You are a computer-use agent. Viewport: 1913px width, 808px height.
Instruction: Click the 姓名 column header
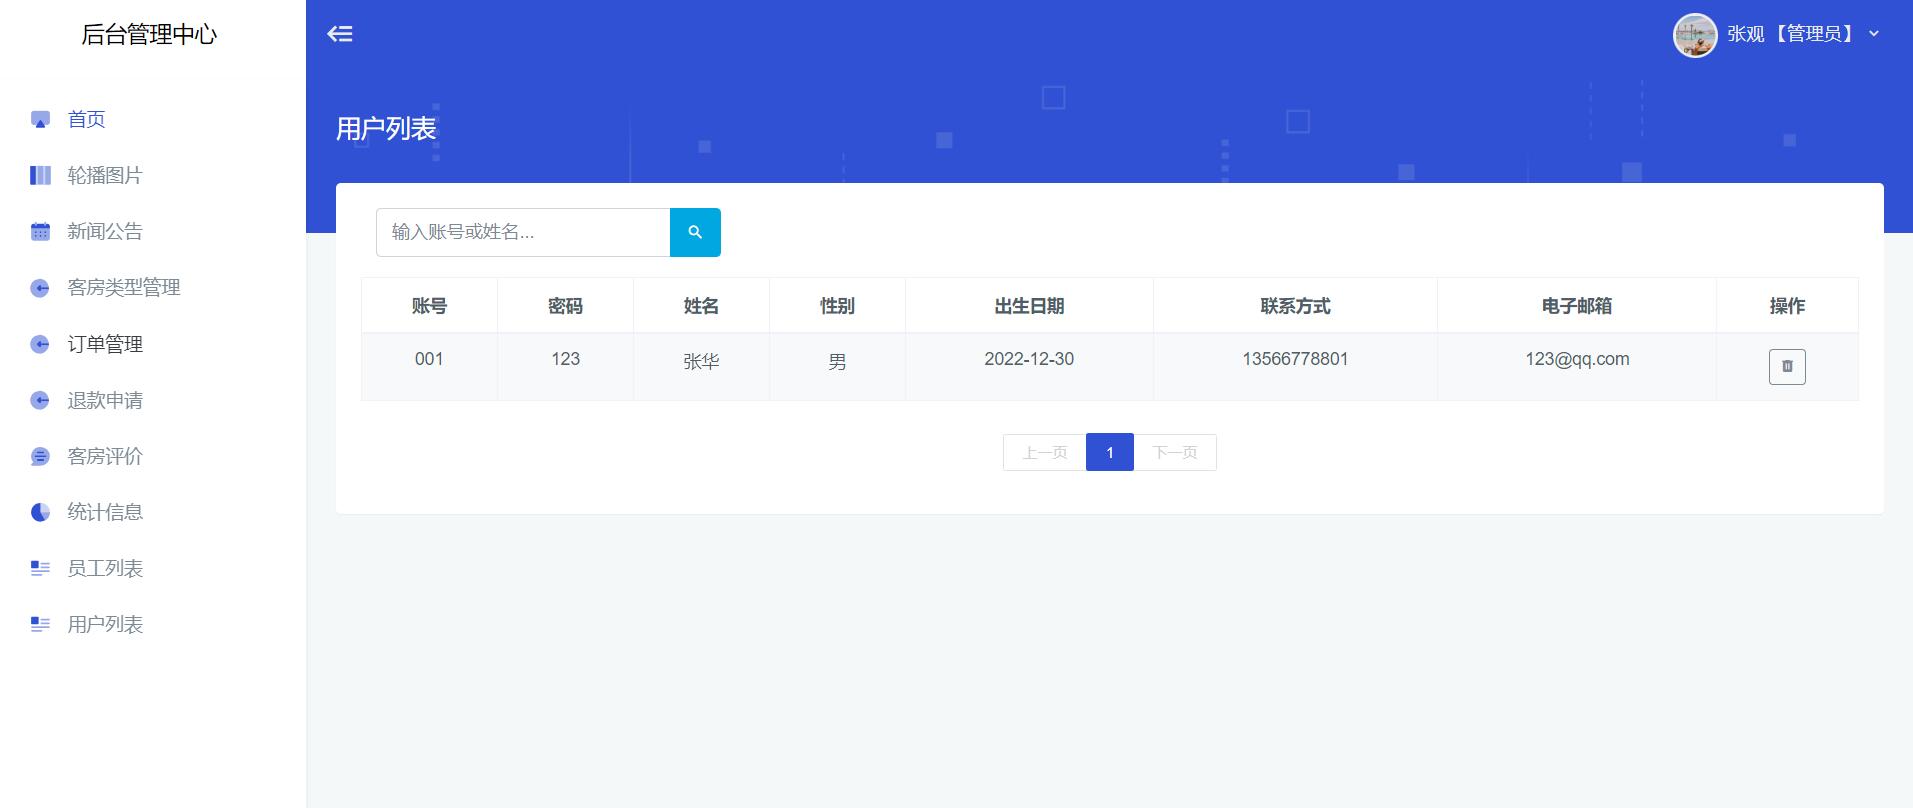[701, 306]
